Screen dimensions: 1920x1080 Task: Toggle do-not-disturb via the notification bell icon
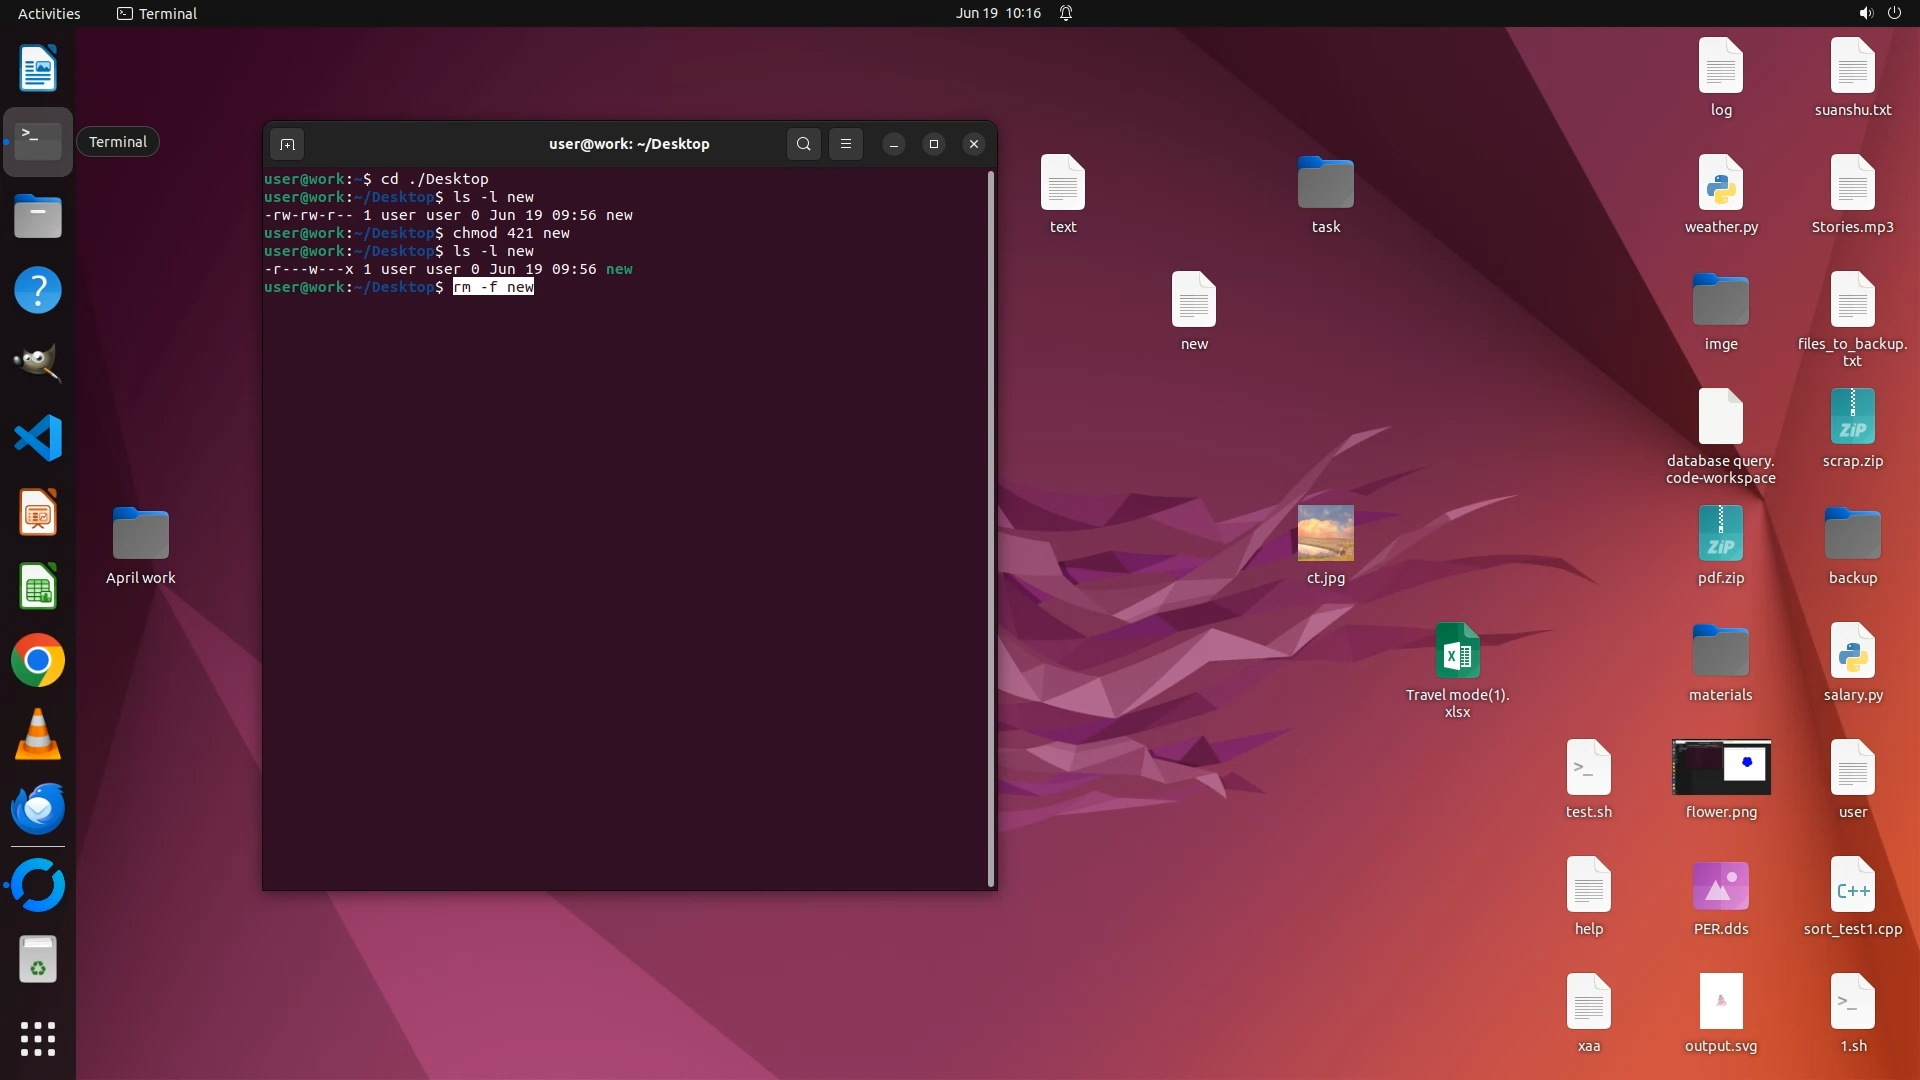pos(1066,13)
